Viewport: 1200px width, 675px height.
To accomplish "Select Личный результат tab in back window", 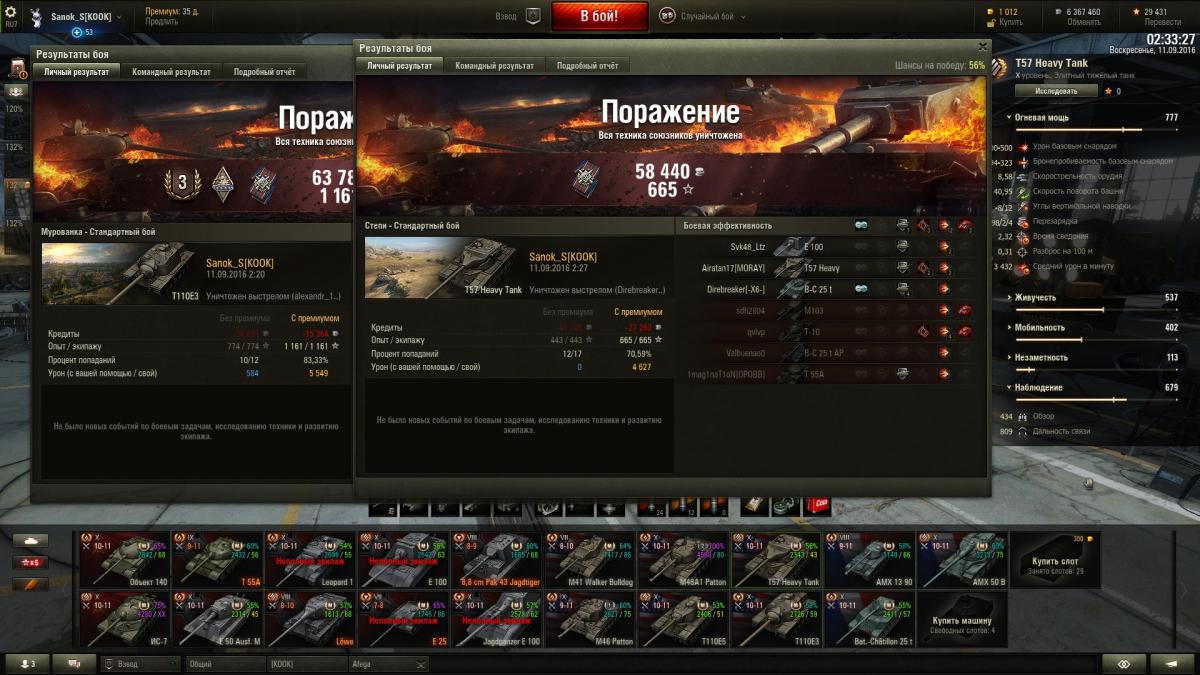I will [x=76, y=72].
